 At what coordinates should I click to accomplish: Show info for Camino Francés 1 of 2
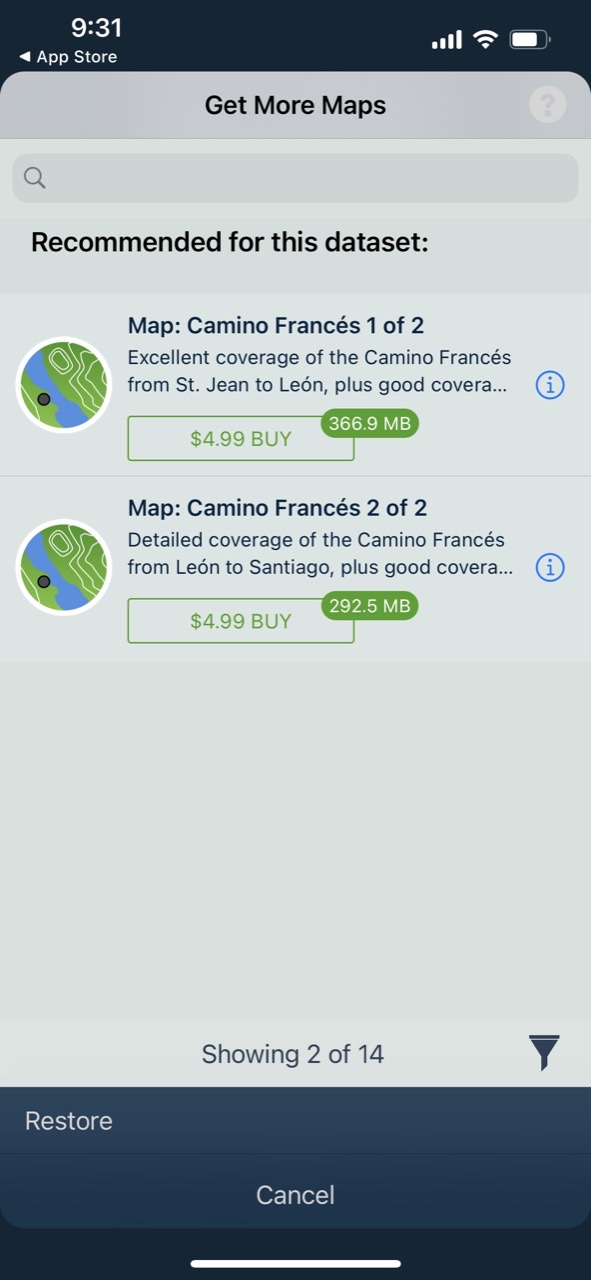[x=550, y=385]
